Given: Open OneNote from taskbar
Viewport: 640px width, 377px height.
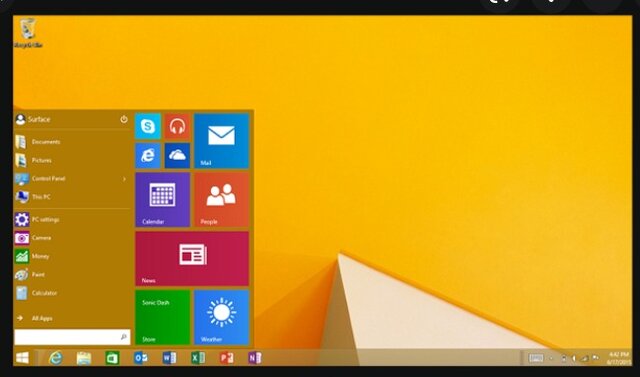Looking at the screenshot, I should point(255,358).
